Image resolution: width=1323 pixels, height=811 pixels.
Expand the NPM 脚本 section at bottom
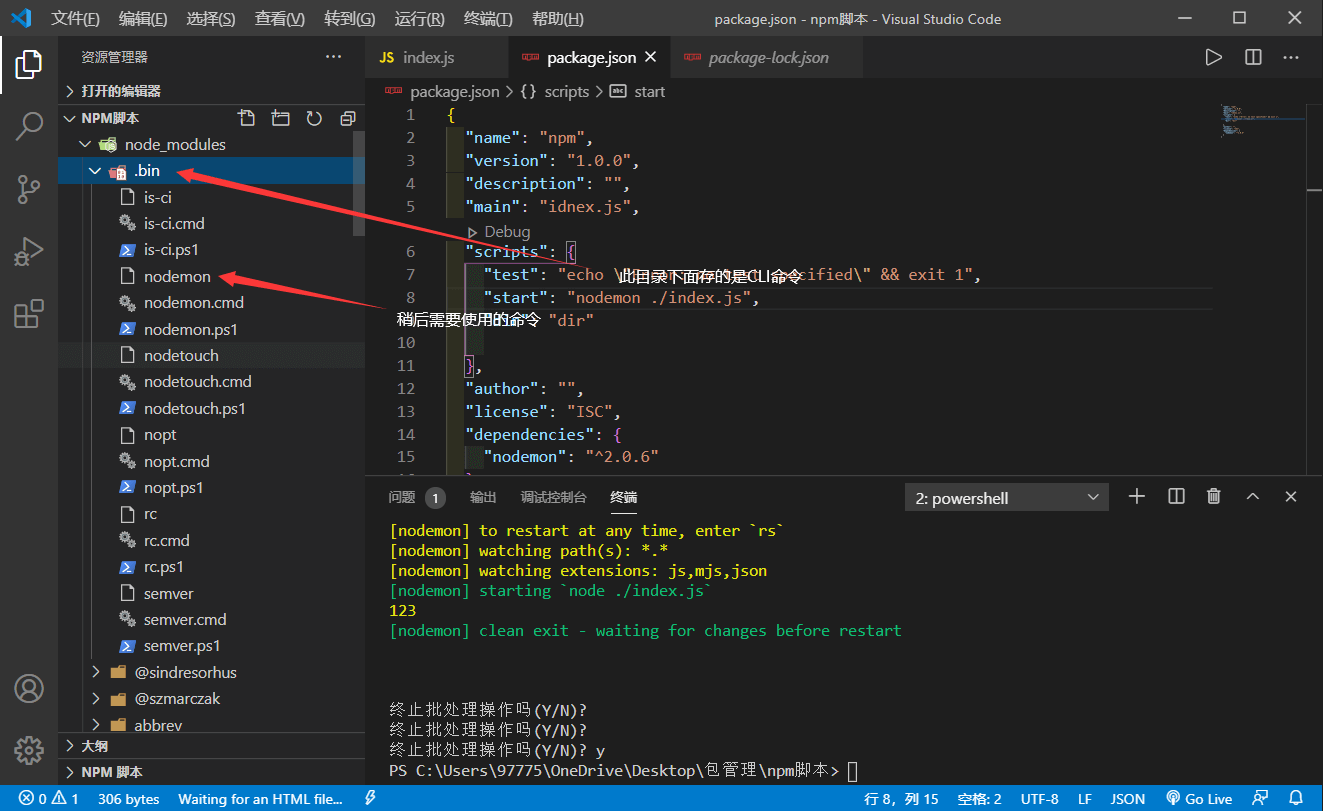click(x=210, y=772)
